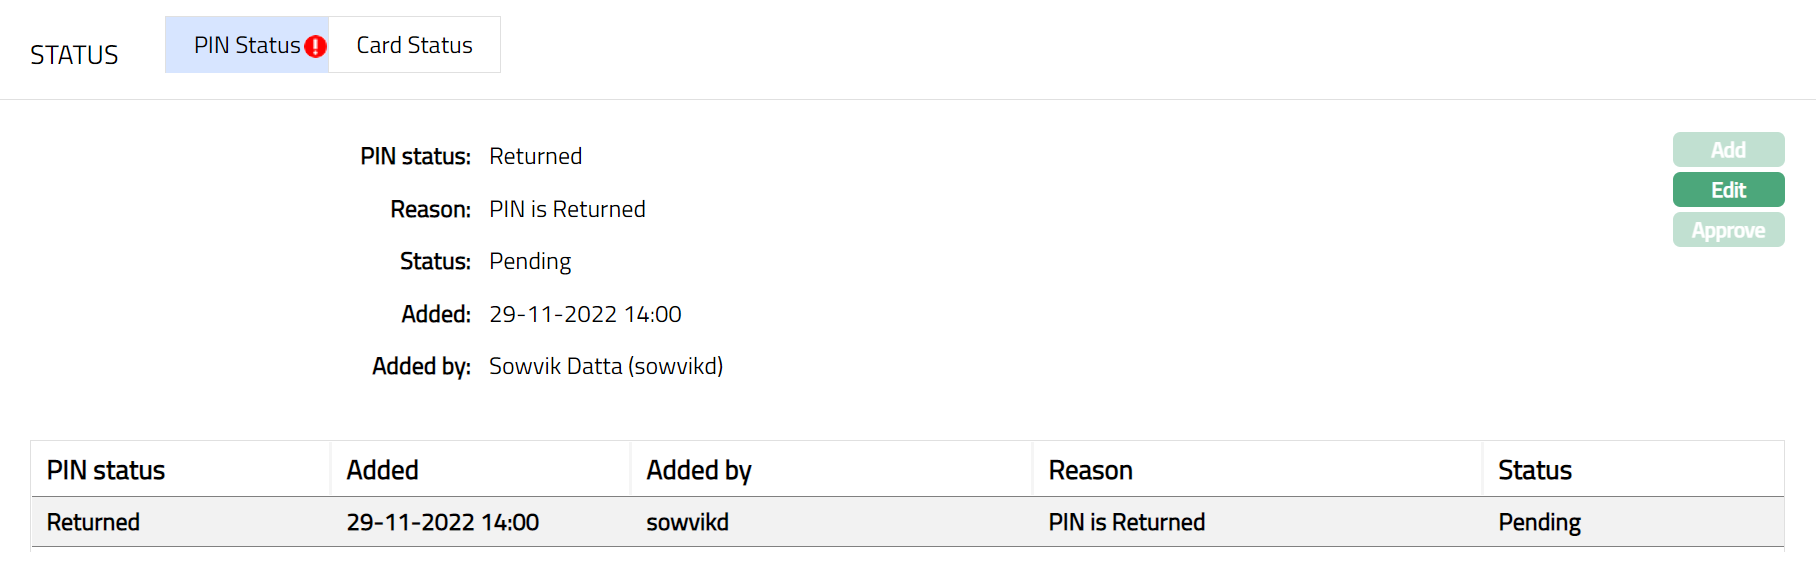
Task: Click the green Edit button
Action: (x=1727, y=190)
